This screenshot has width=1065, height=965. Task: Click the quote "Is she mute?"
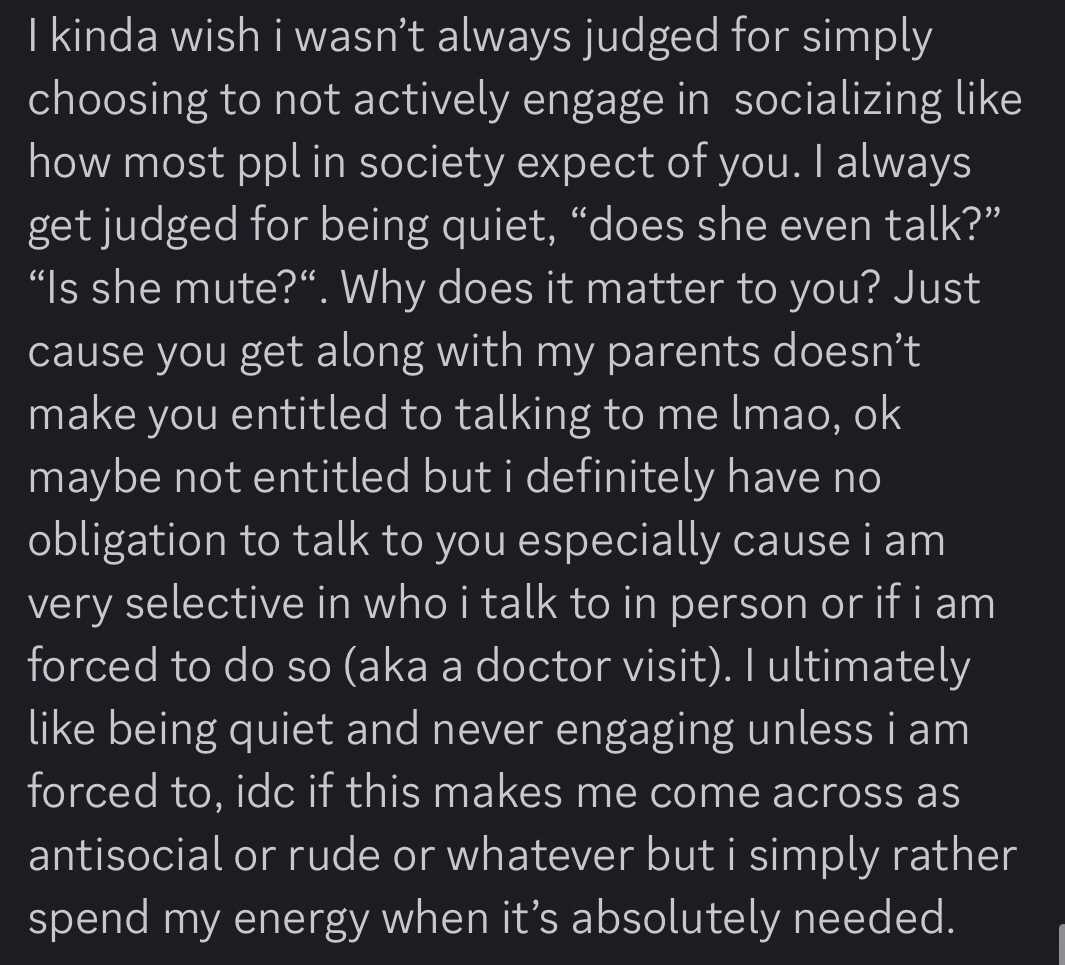click(180, 289)
